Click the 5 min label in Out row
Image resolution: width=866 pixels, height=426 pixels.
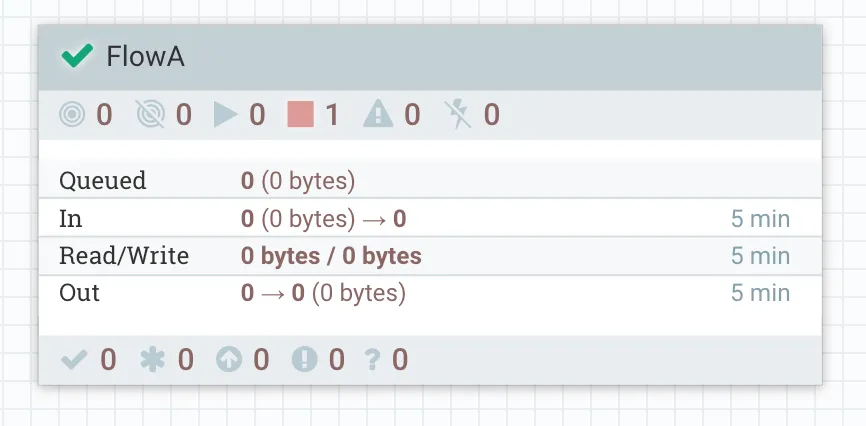tap(760, 293)
